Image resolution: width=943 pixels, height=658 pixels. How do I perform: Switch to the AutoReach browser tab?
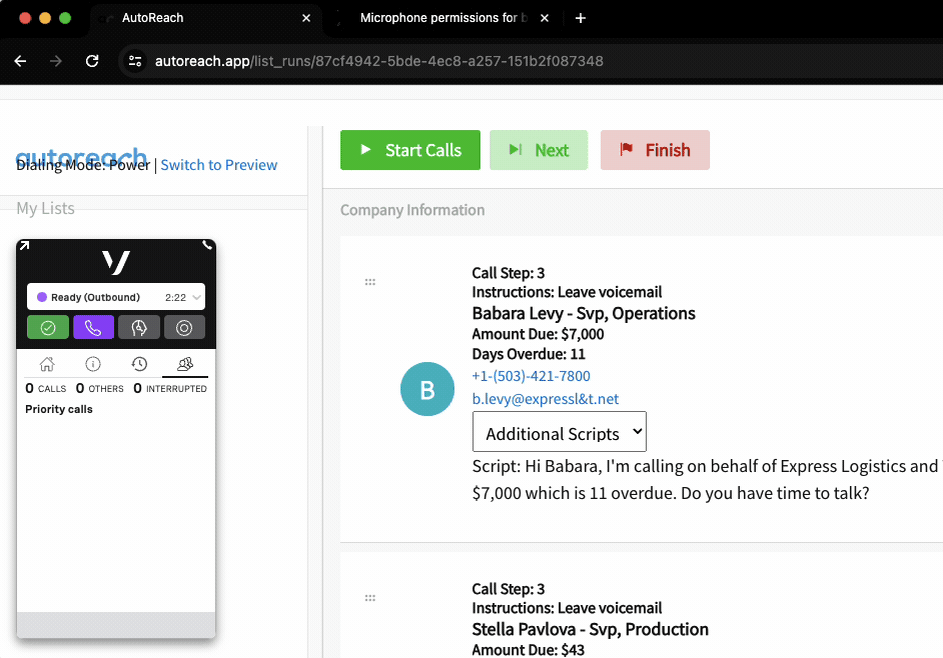click(x=206, y=18)
